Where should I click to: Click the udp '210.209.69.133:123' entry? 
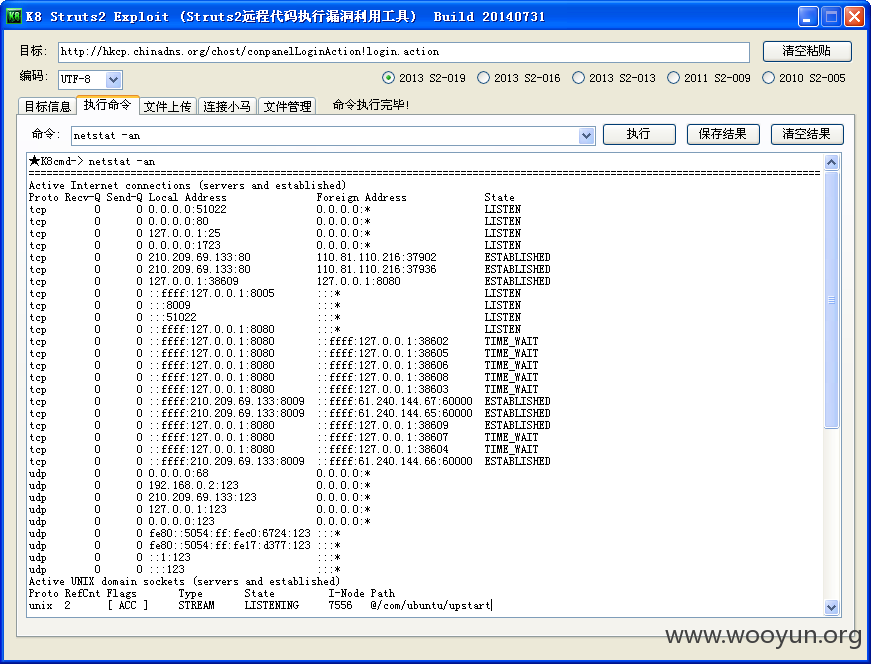point(202,498)
